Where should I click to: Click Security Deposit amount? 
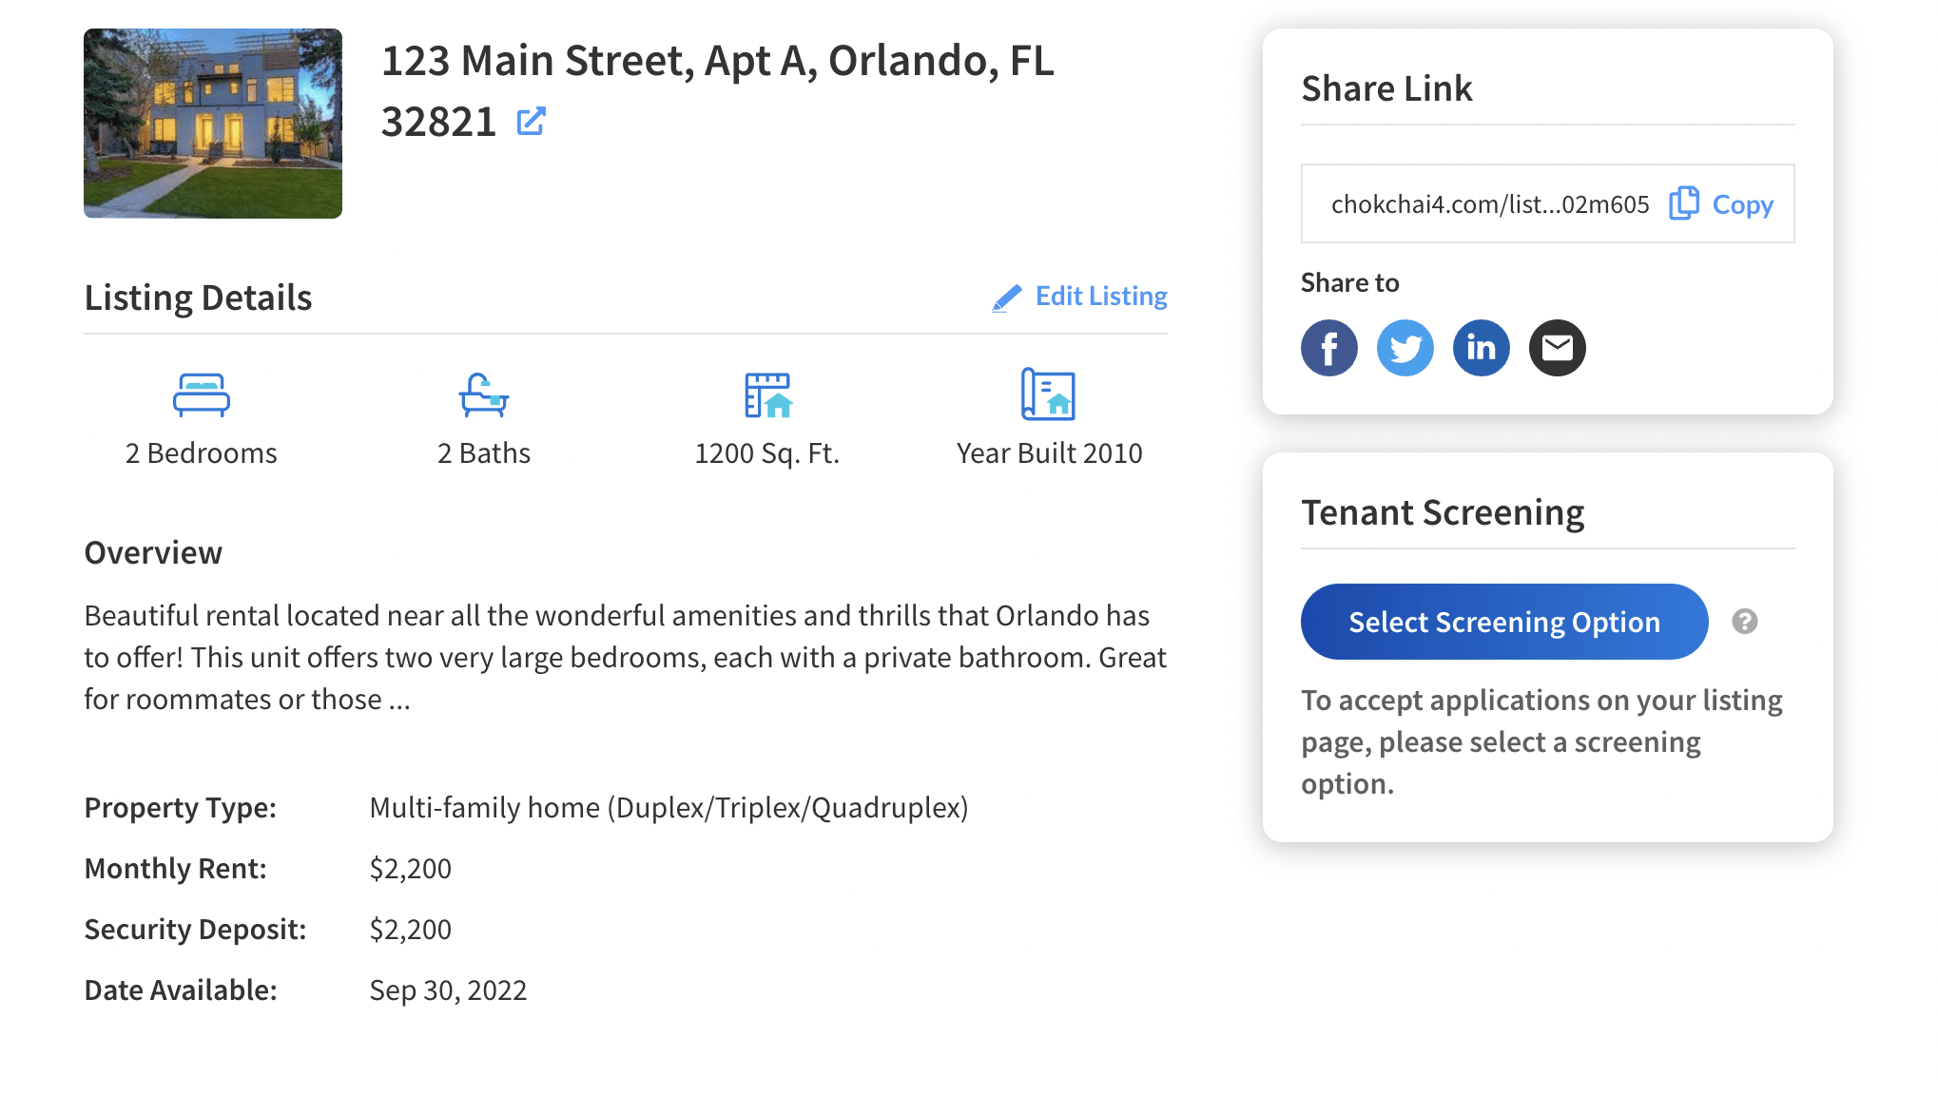(x=410, y=929)
